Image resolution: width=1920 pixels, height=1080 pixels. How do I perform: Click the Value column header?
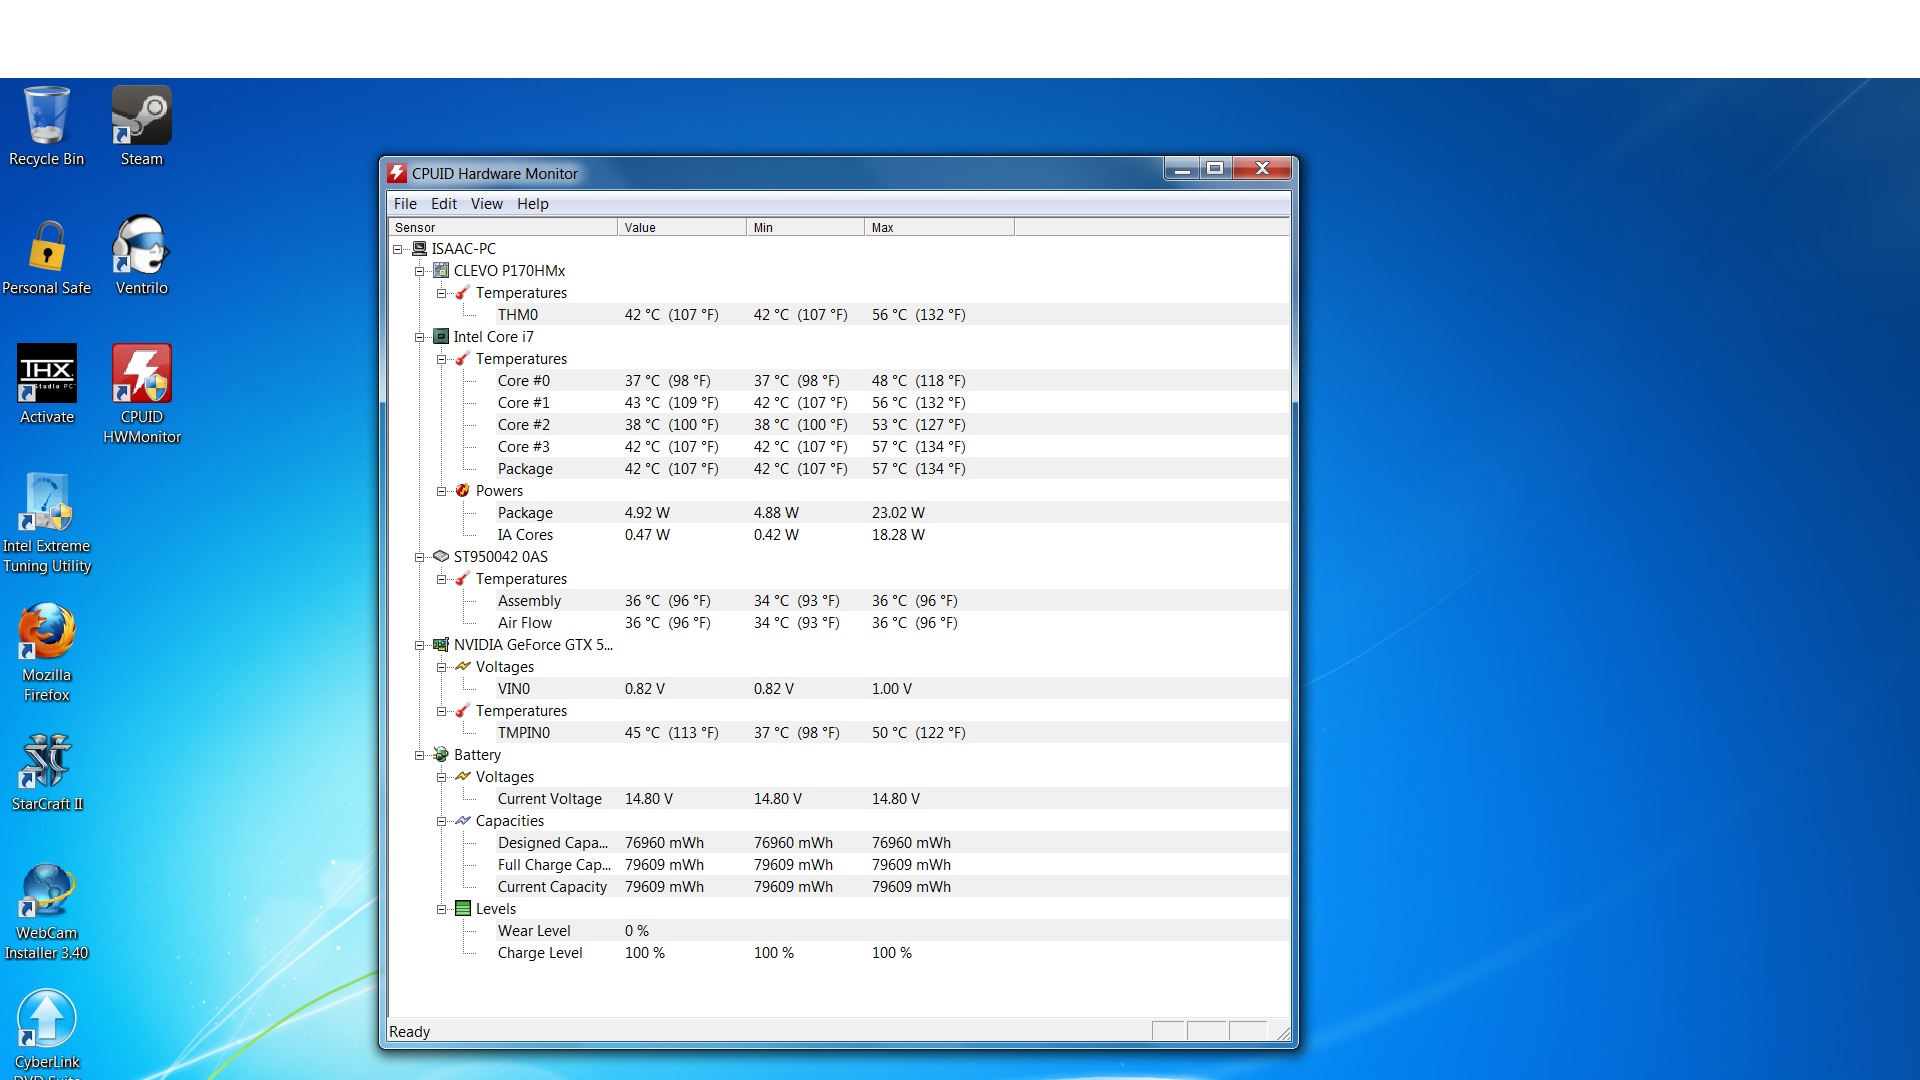(682, 228)
